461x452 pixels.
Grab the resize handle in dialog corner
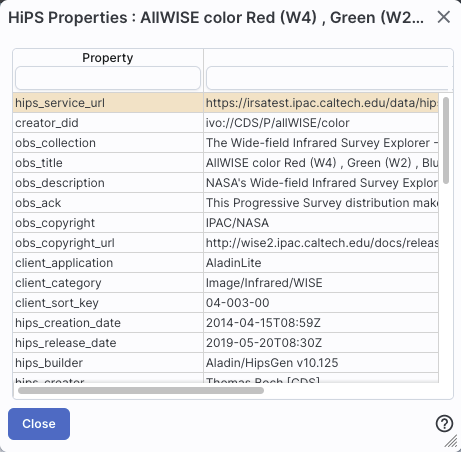point(452,441)
